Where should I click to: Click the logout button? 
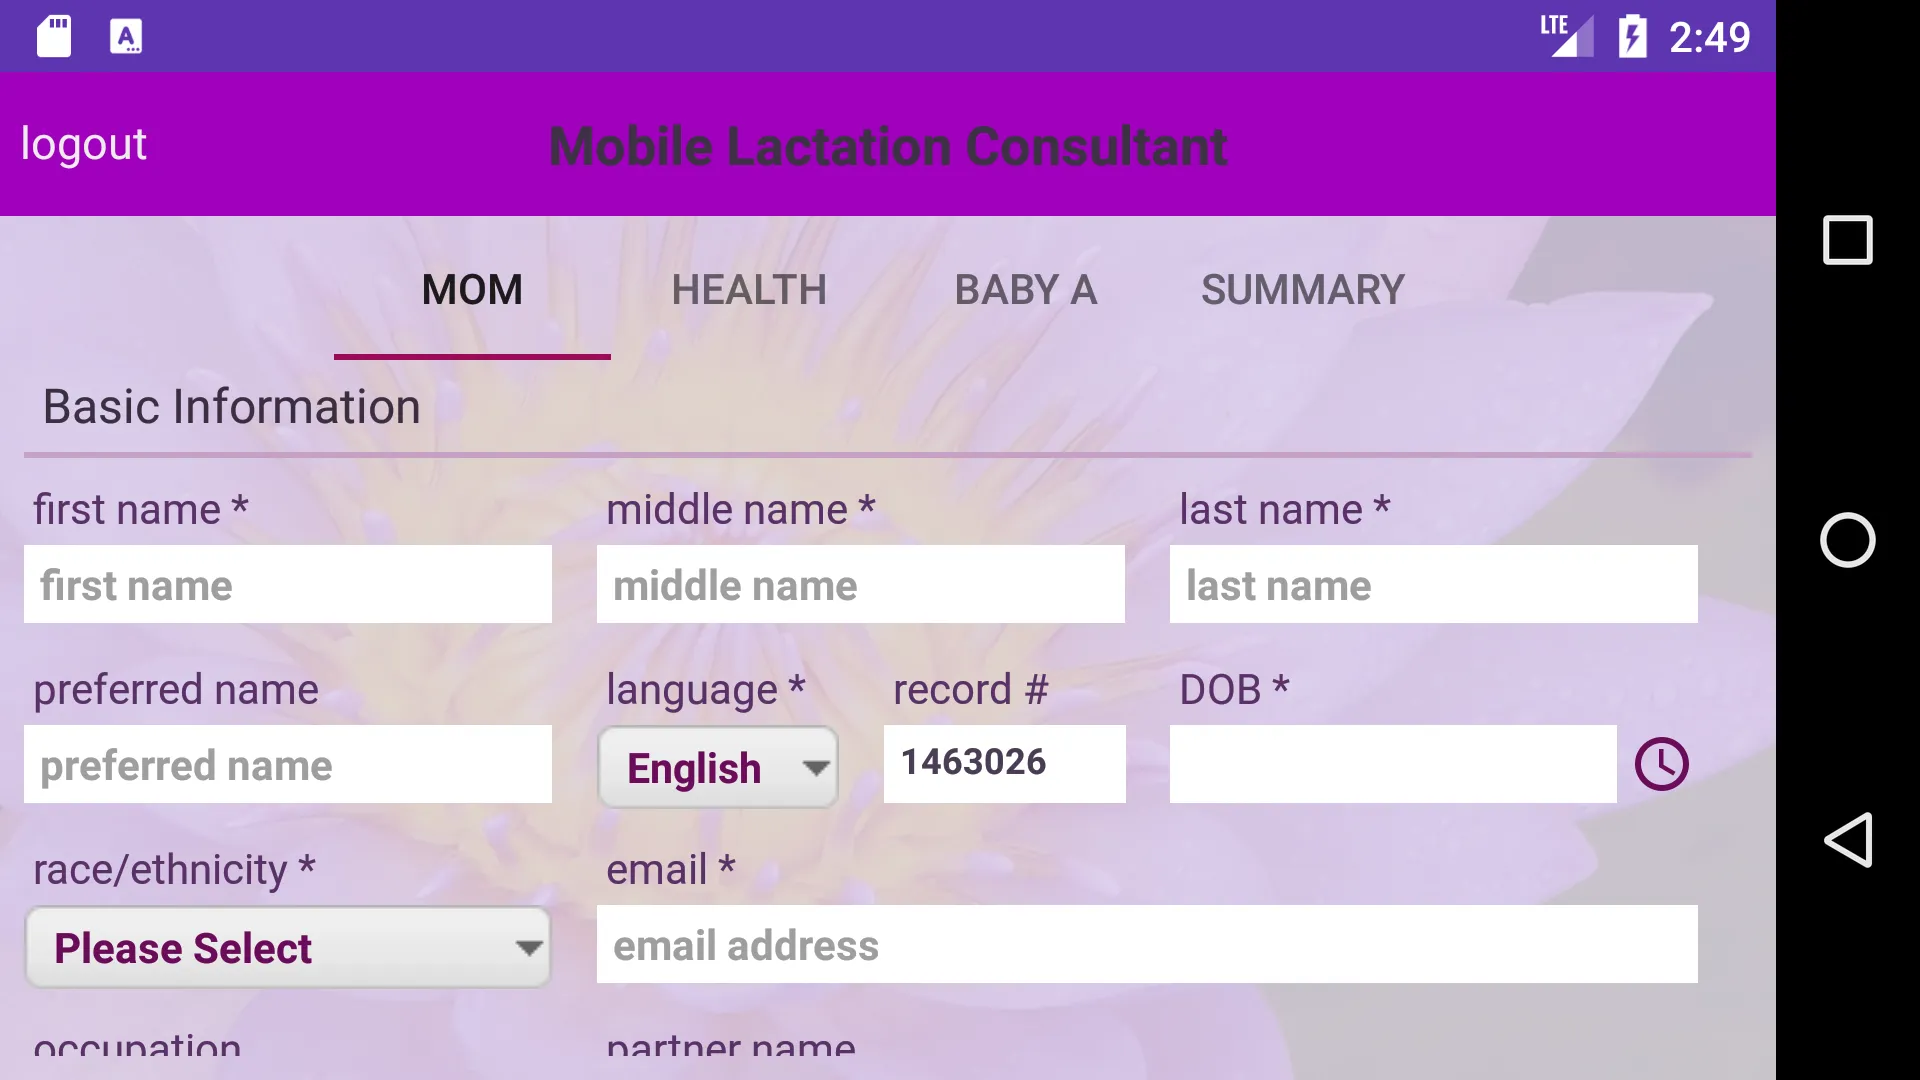pos(83,144)
